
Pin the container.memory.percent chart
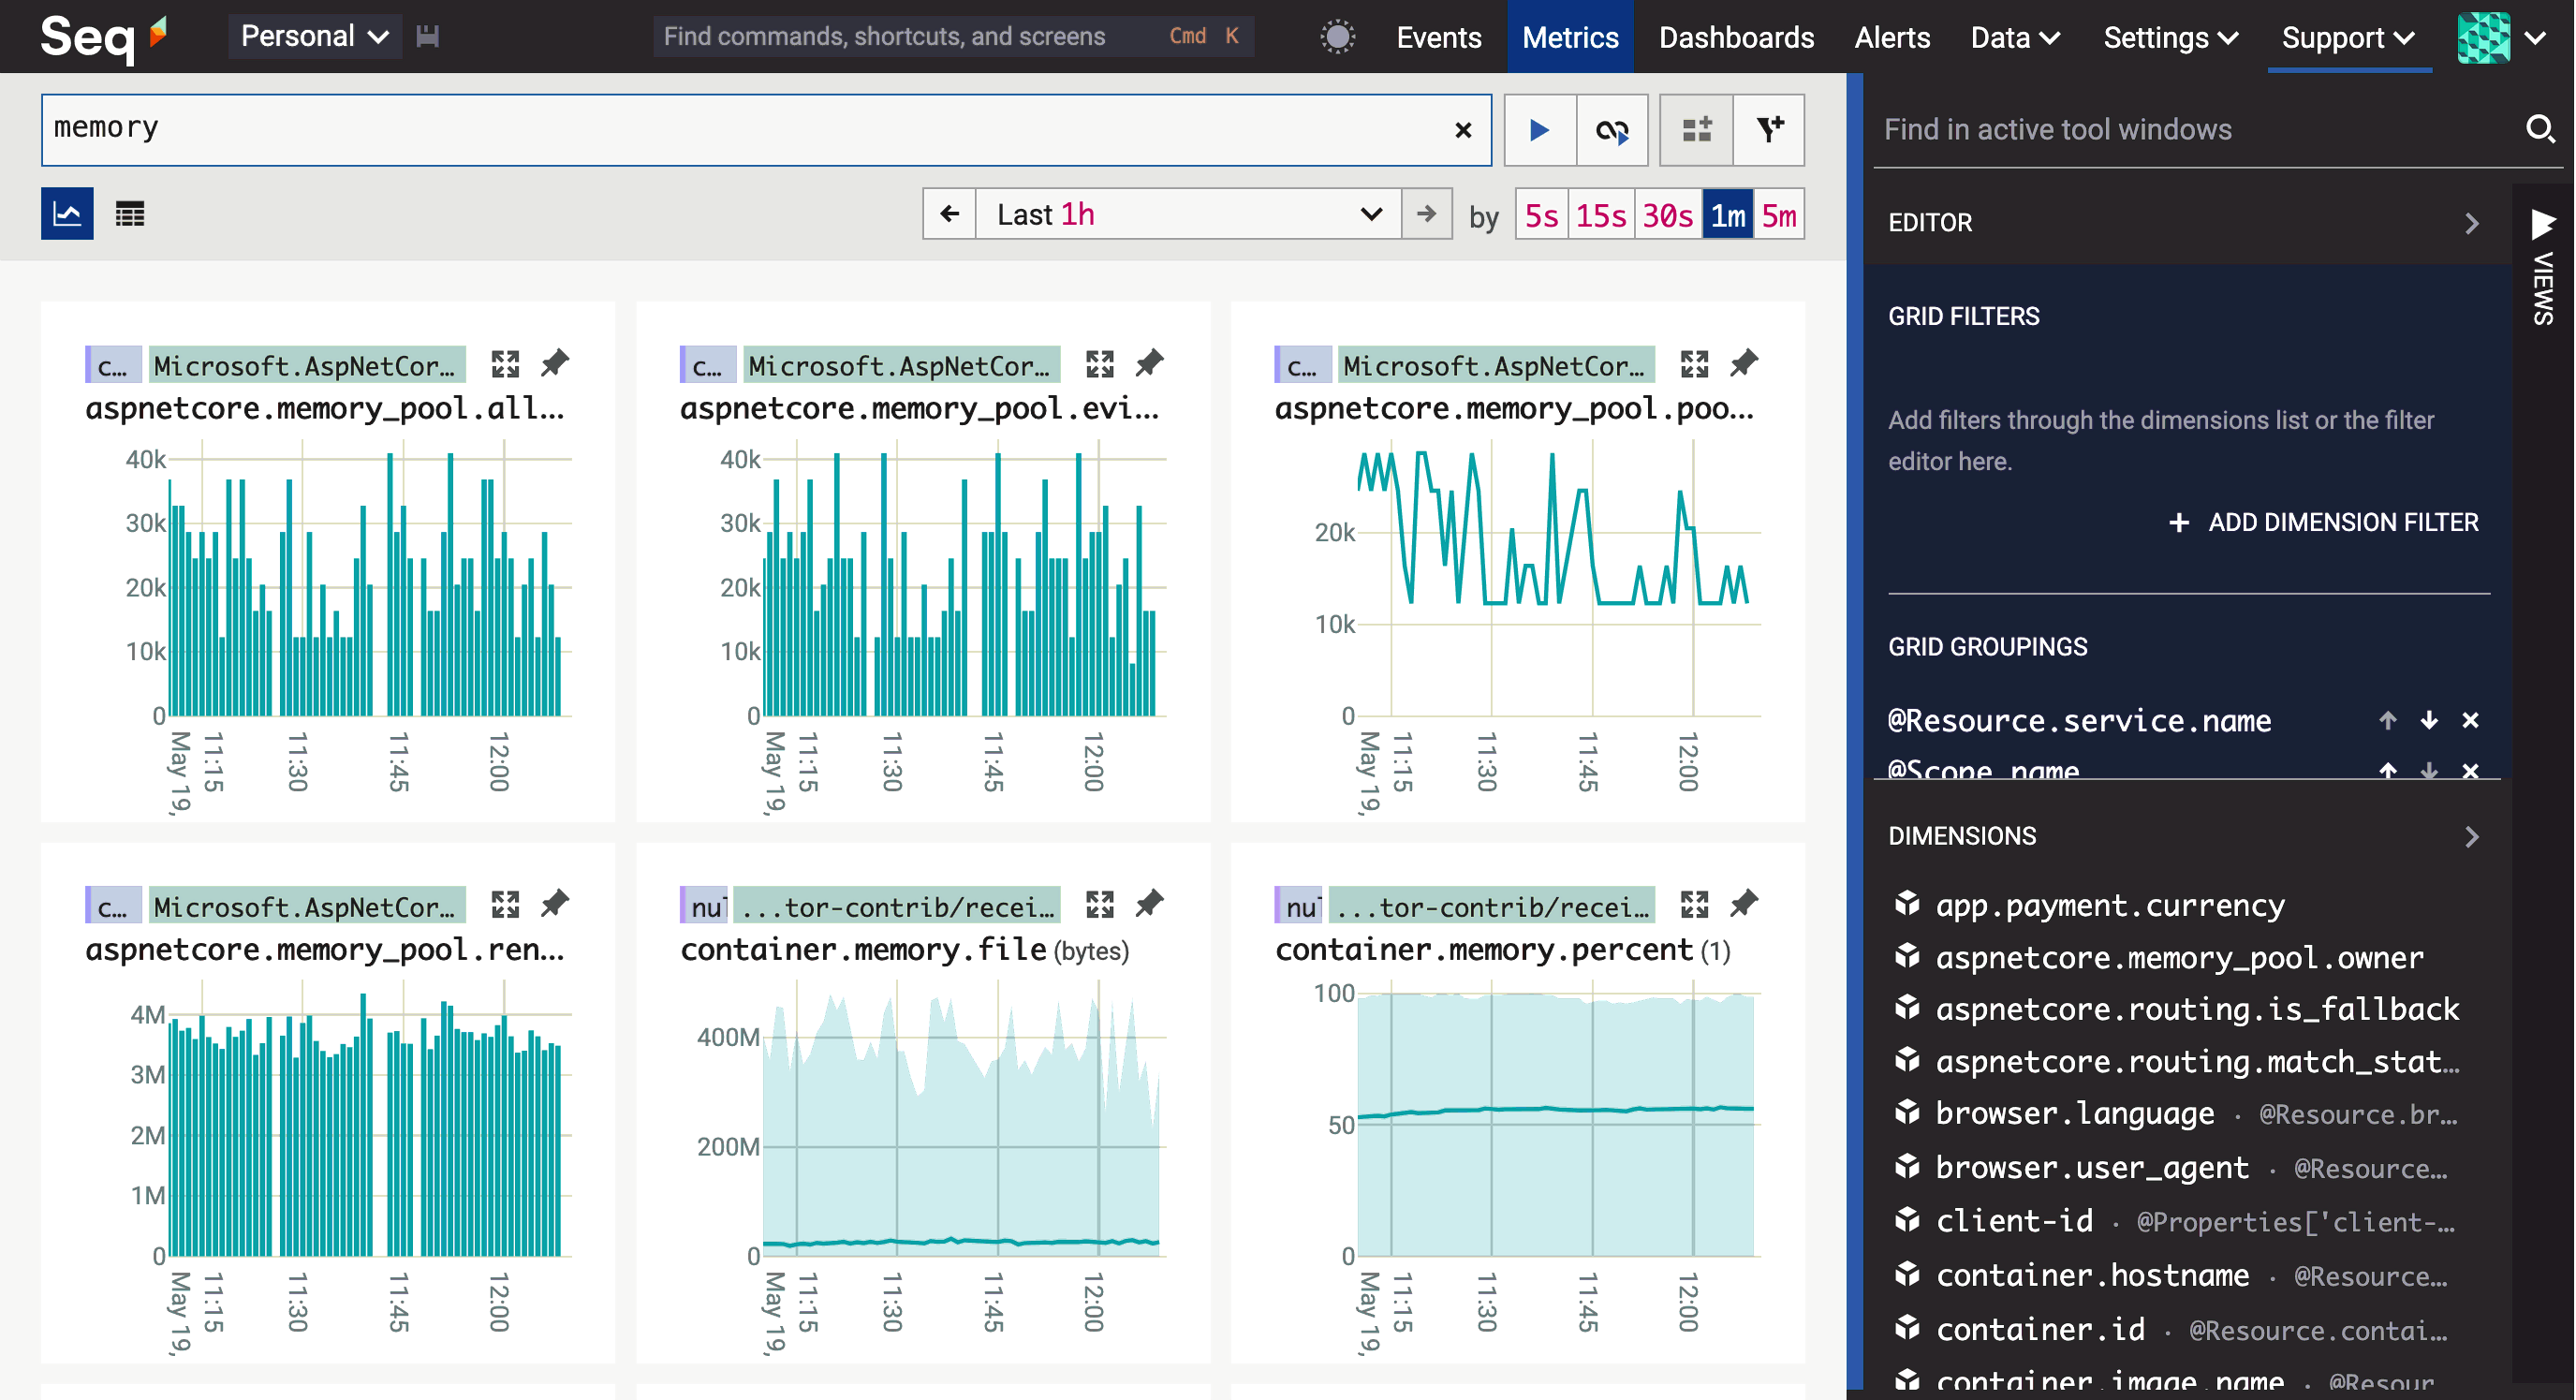coord(1744,904)
